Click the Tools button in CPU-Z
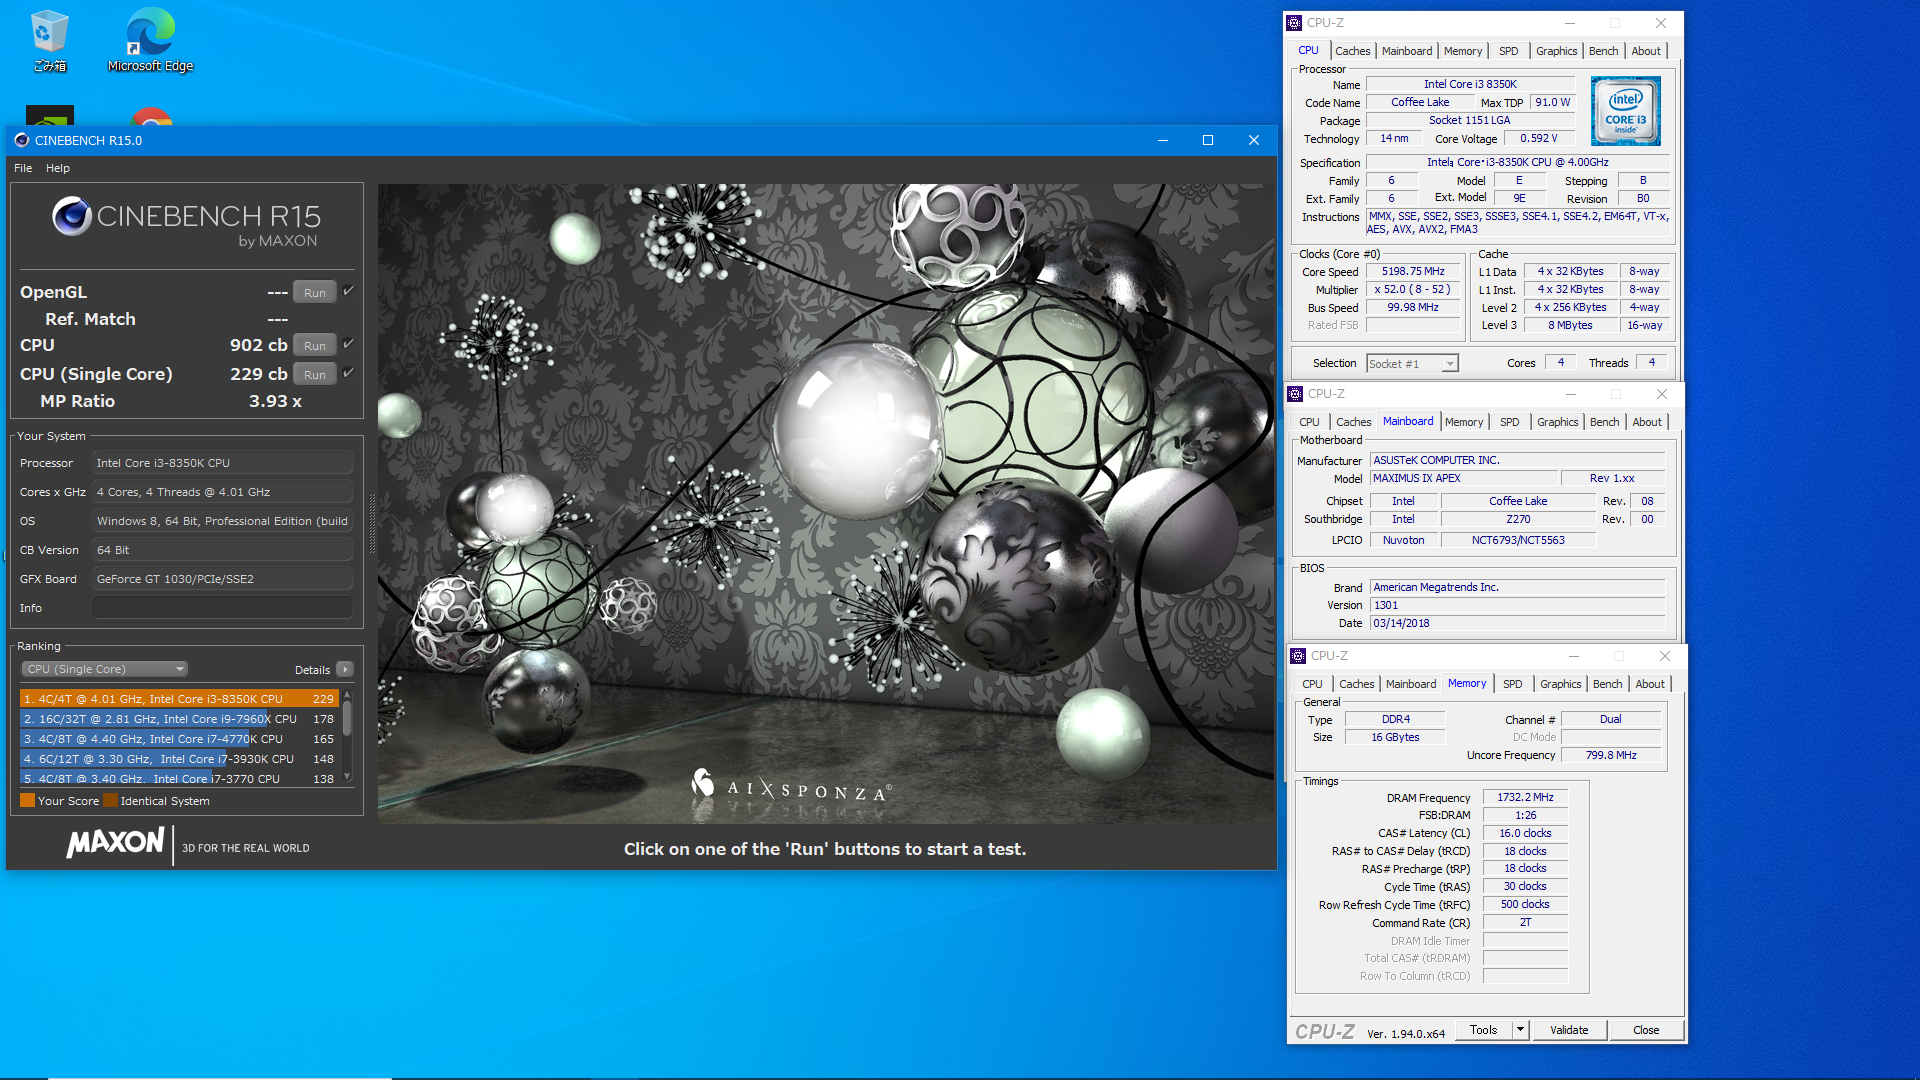This screenshot has width=1920, height=1080. point(1484,1029)
